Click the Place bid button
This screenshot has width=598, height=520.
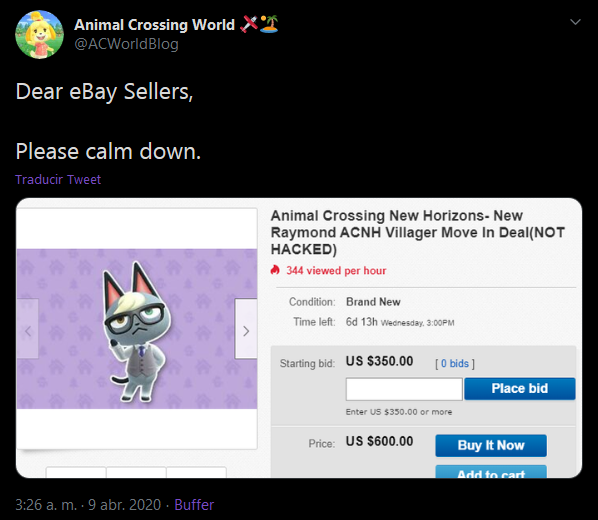coord(520,389)
